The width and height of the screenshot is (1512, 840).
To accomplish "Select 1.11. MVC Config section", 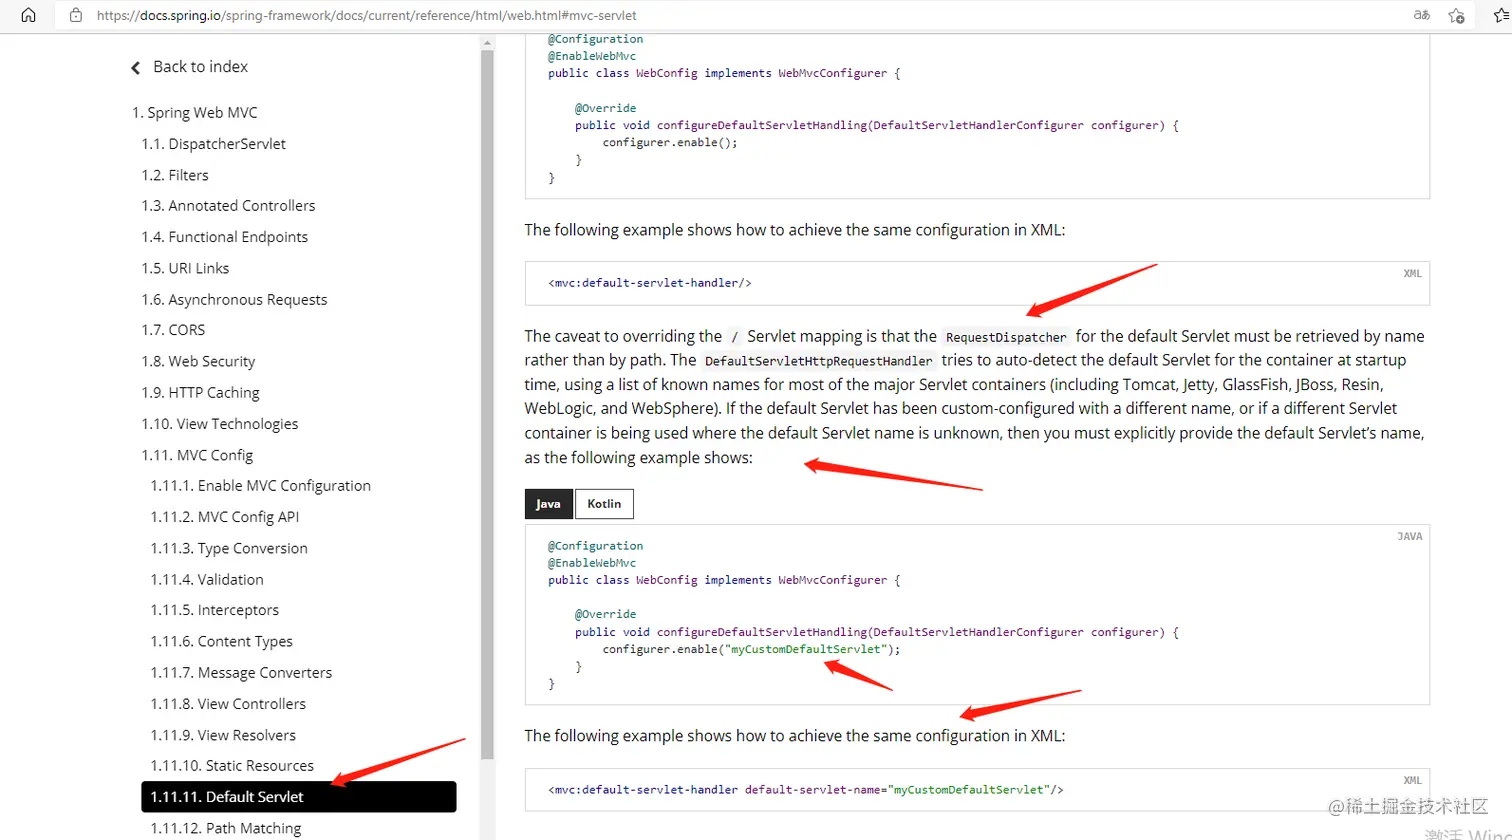I will coord(197,455).
